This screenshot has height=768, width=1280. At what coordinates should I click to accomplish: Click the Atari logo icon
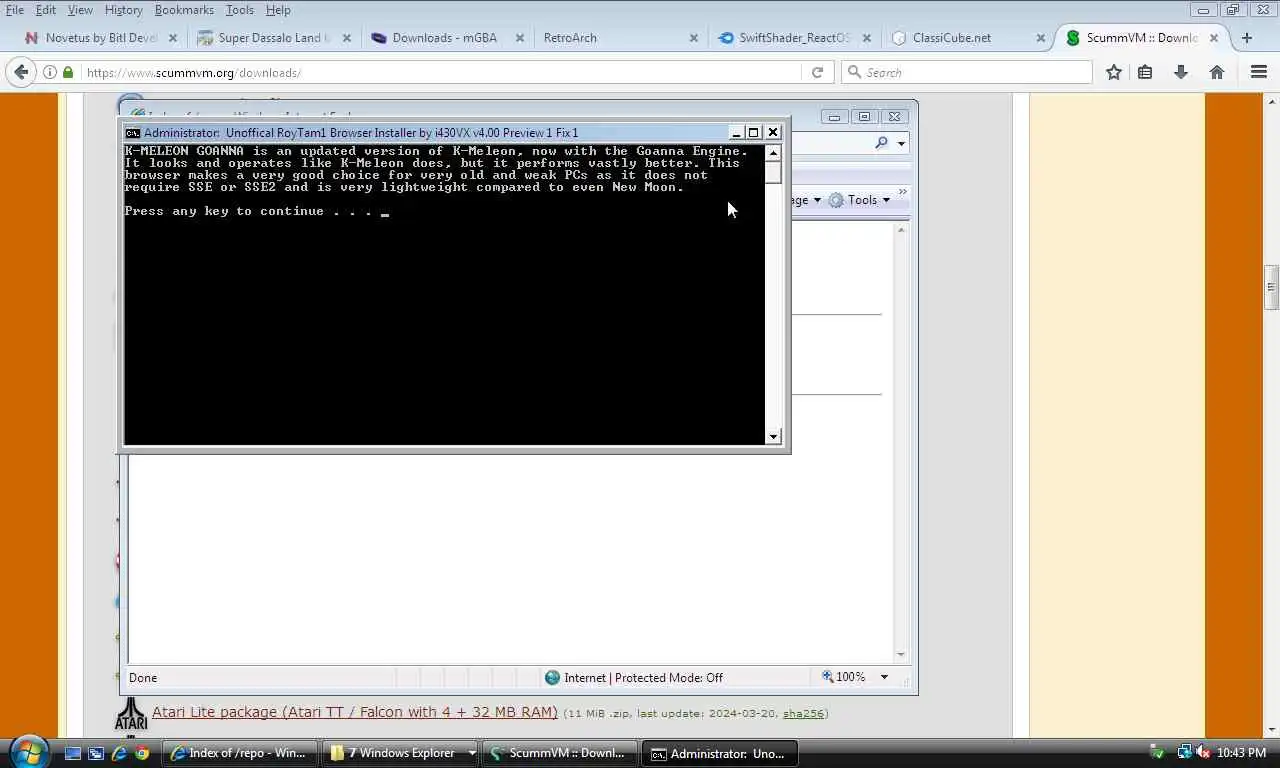tap(131, 714)
